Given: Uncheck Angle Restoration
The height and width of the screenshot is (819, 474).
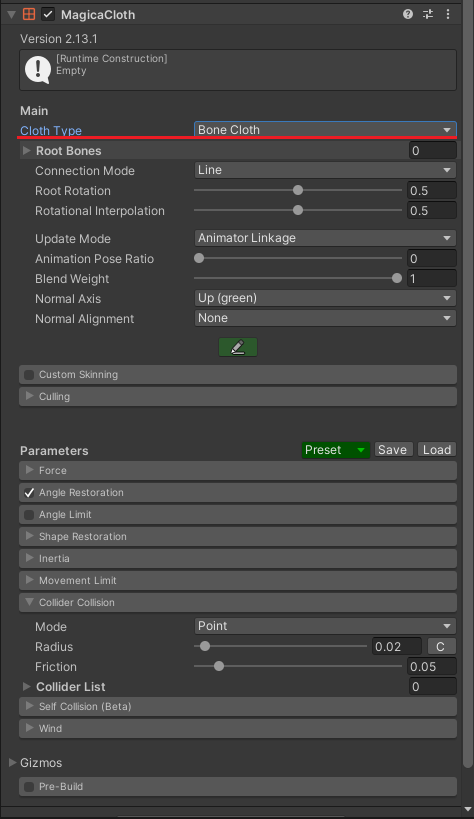Looking at the screenshot, I should [x=29, y=493].
